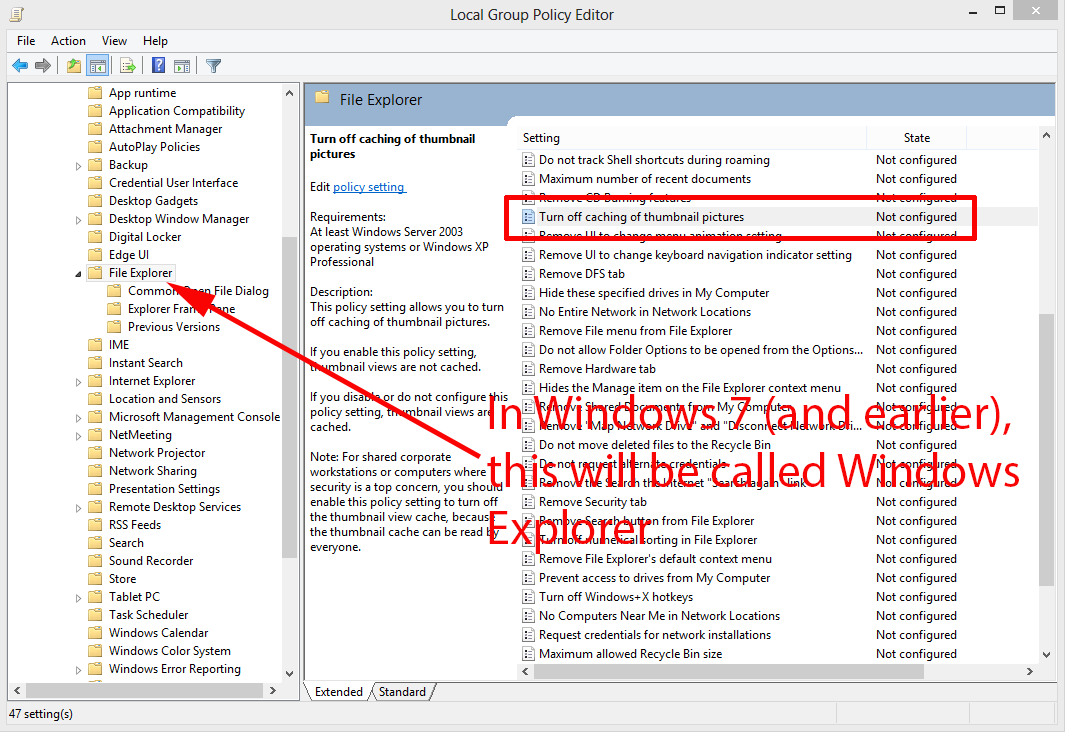Open Help using the question mark icon

[158, 66]
